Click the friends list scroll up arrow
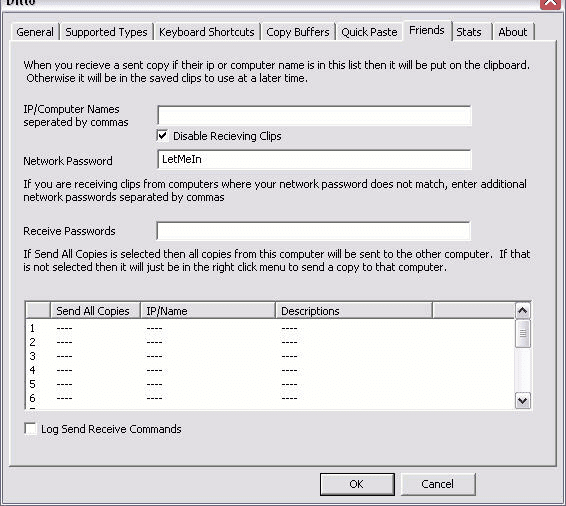Image resolution: width=566 pixels, height=506 pixels. 523,311
